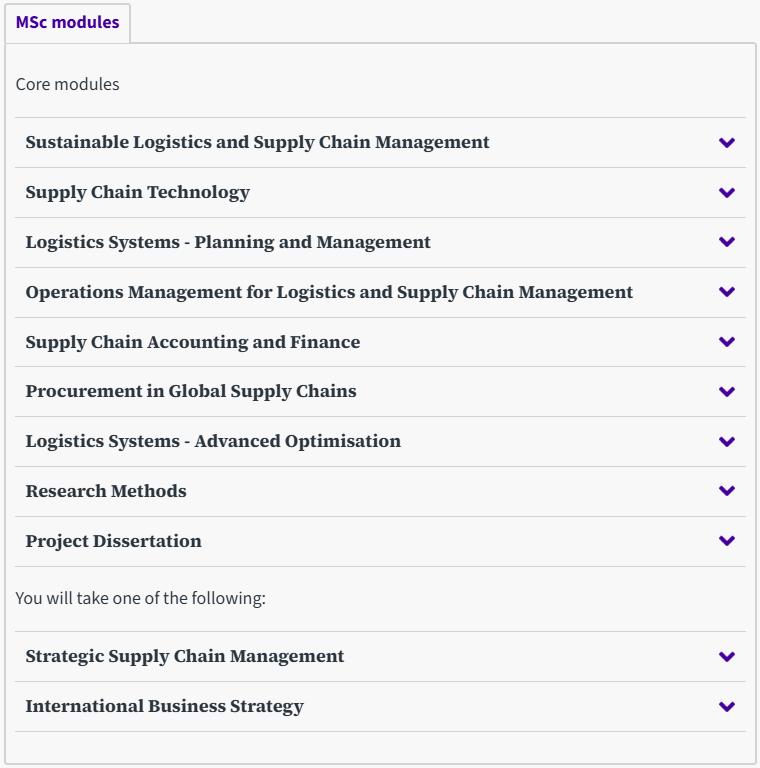Click the chevron beside Project Dissertation
The width and height of the screenshot is (760, 768).
(x=727, y=541)
